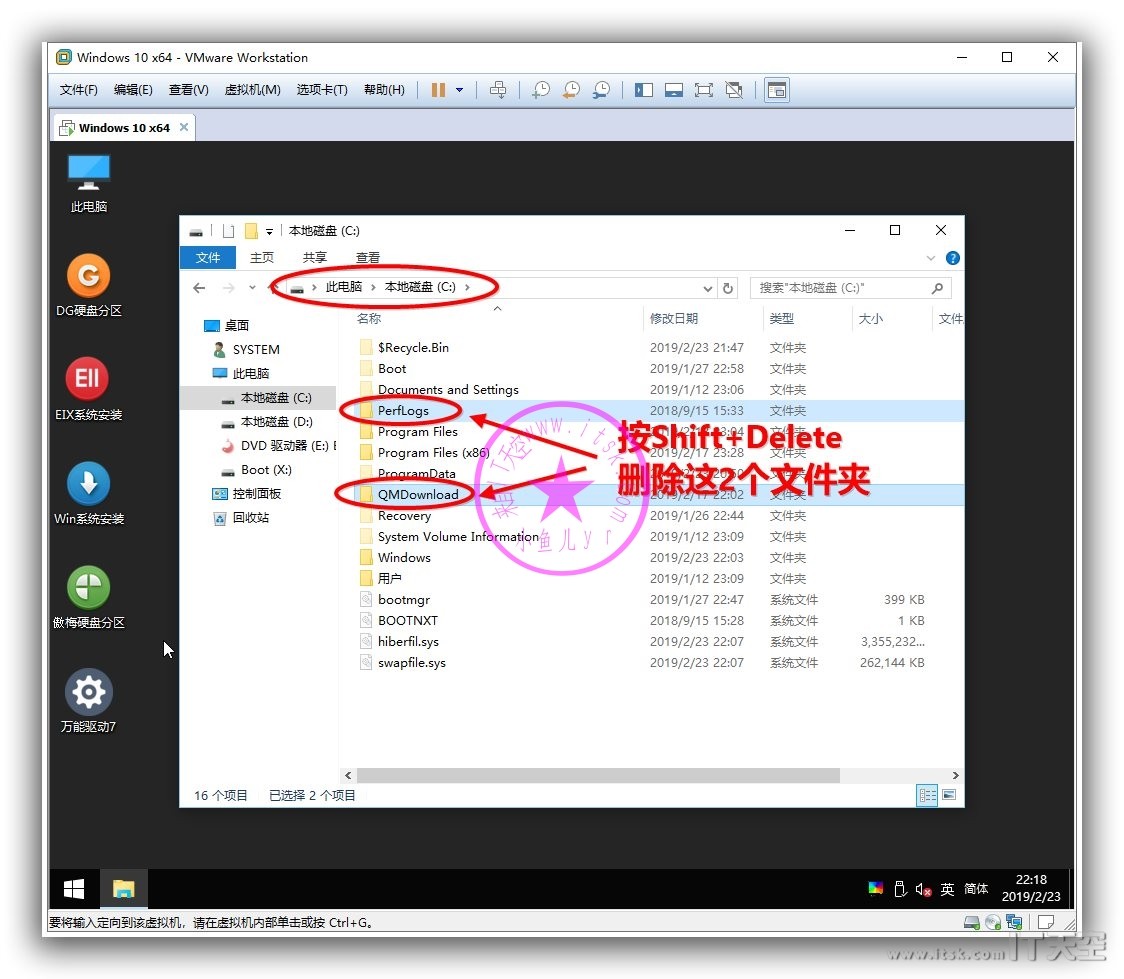
Task: Switch Explorer to details view
Action: pyautogui.click(x=927, y=795)
